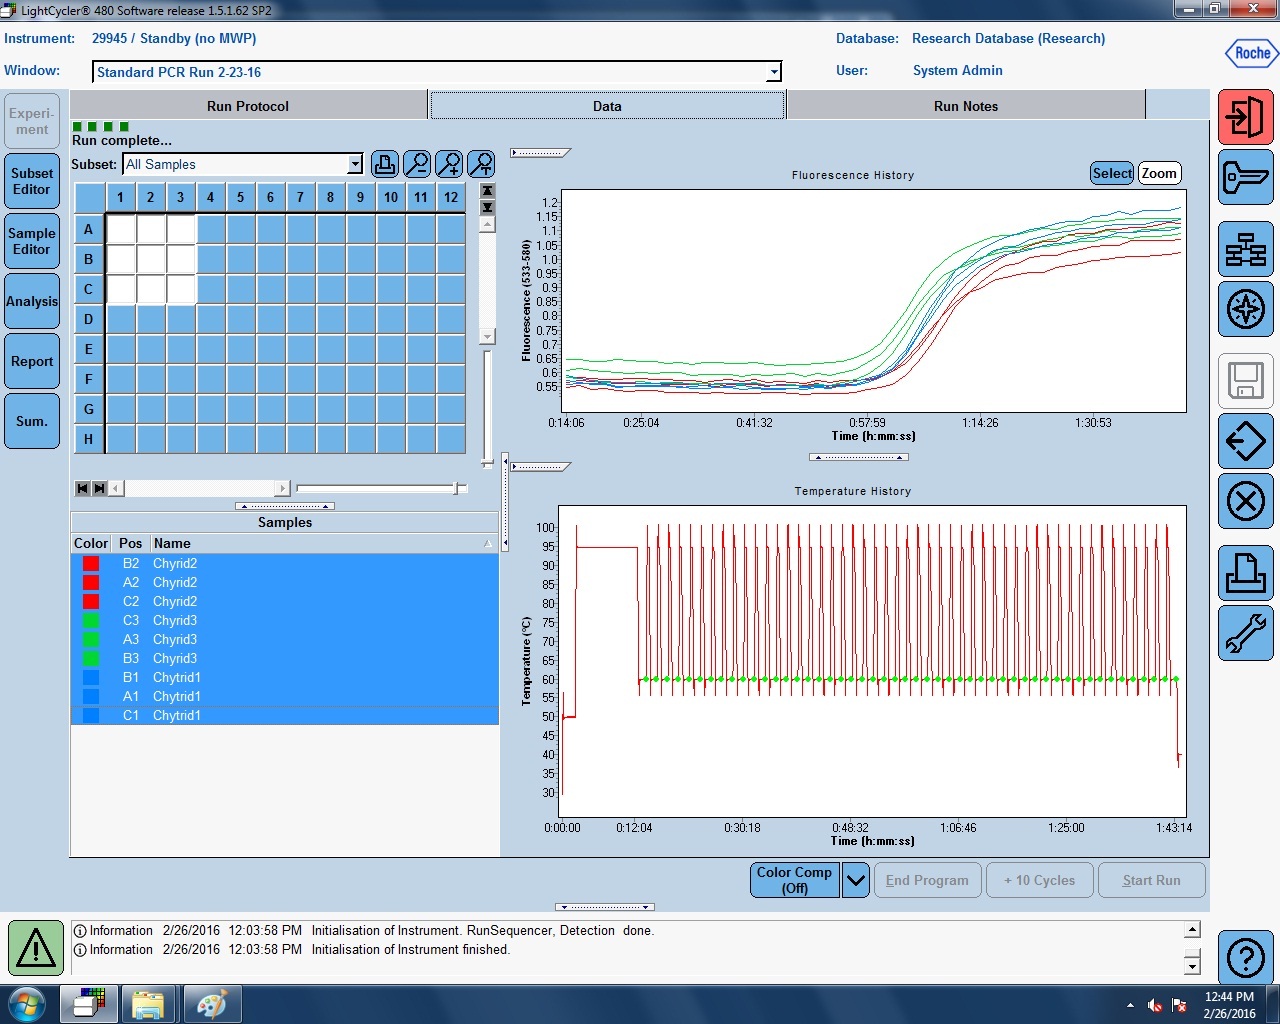Open Windows Start button
The height and width of the screenshot is (1024, 1280).
27,1004
